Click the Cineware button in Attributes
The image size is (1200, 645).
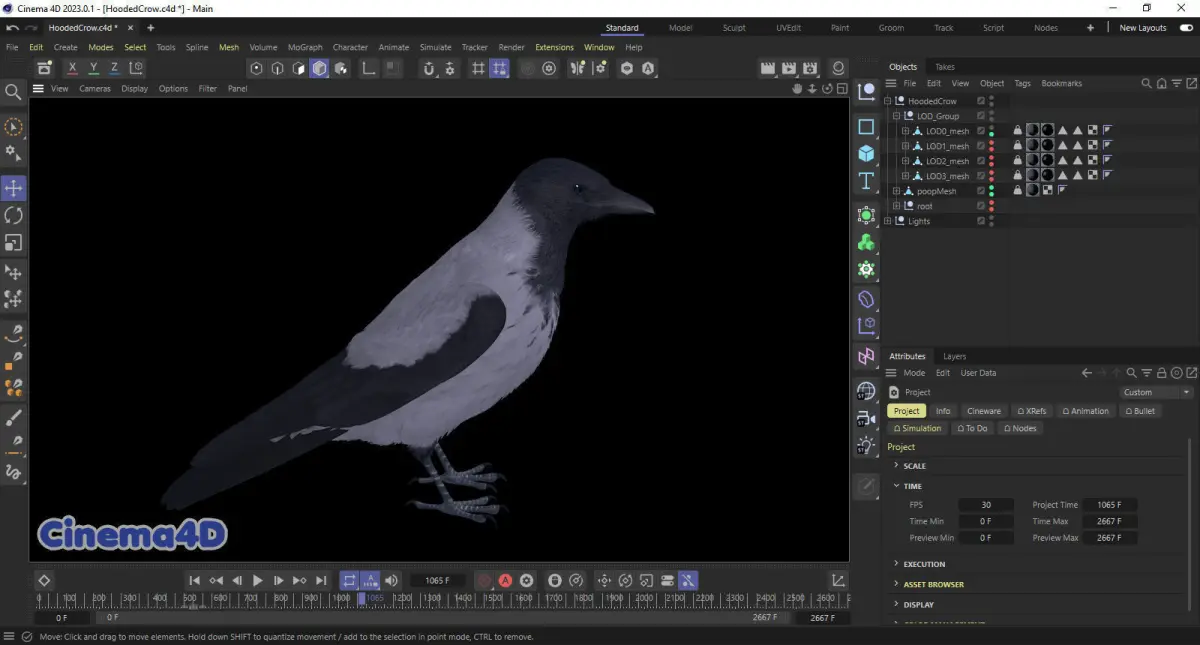point(983,411)
